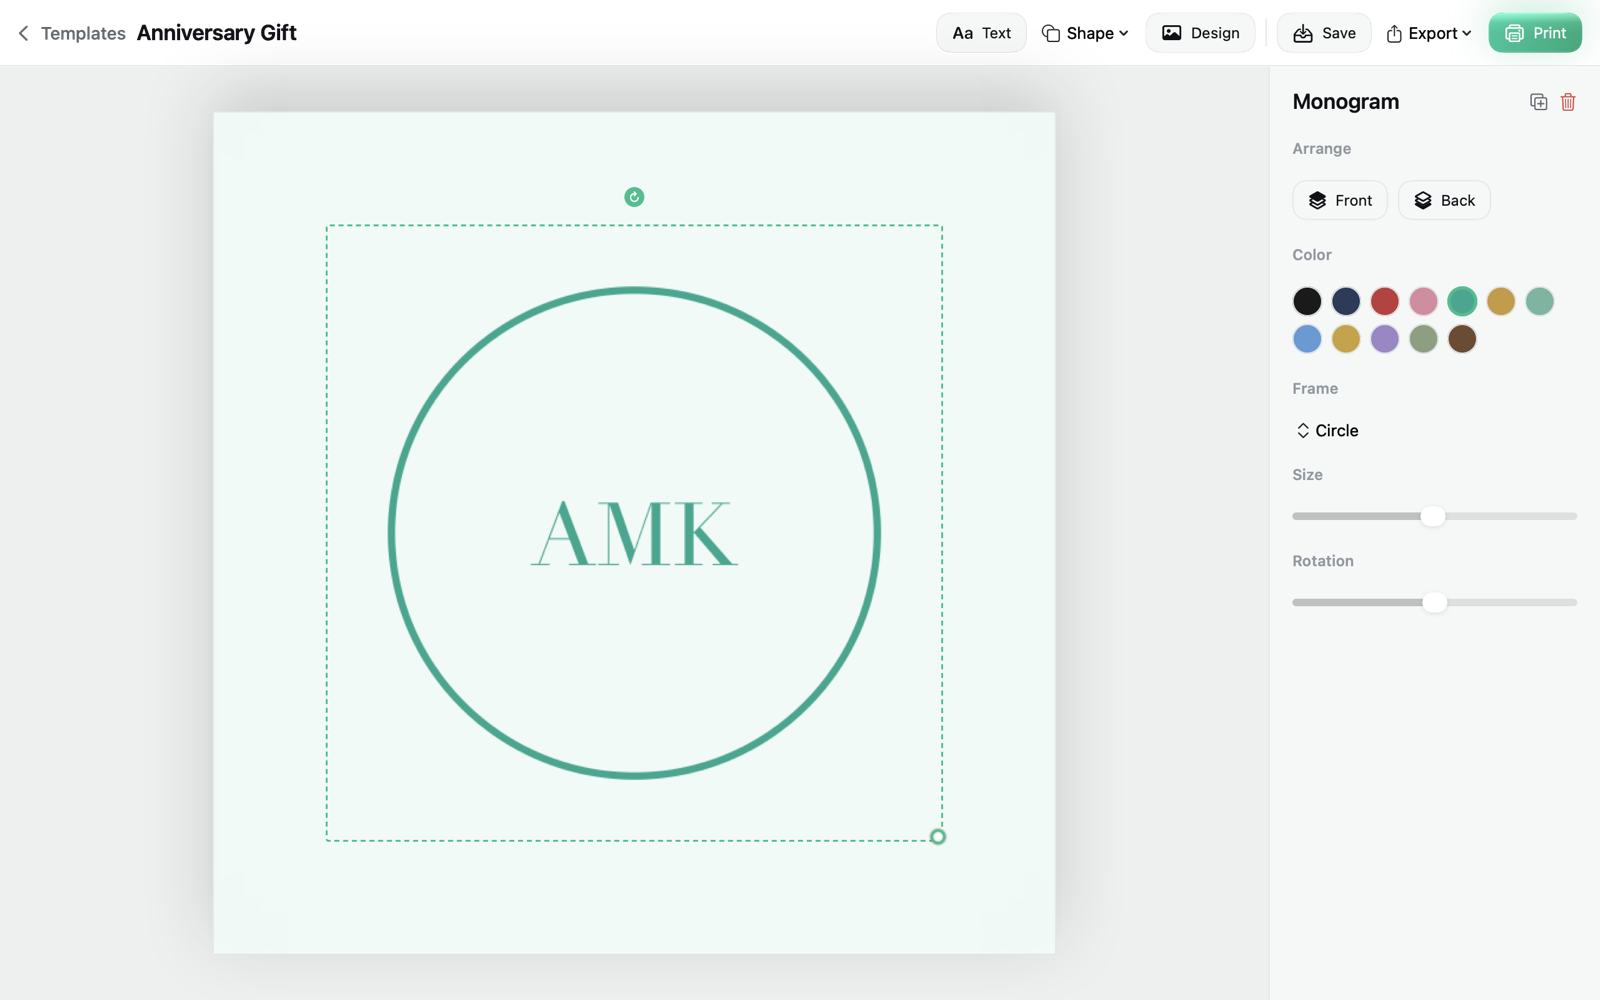This screenshot has height=1000, width=1600.
Task: Choose the brown color swatch
Action: click(1462, 339)
